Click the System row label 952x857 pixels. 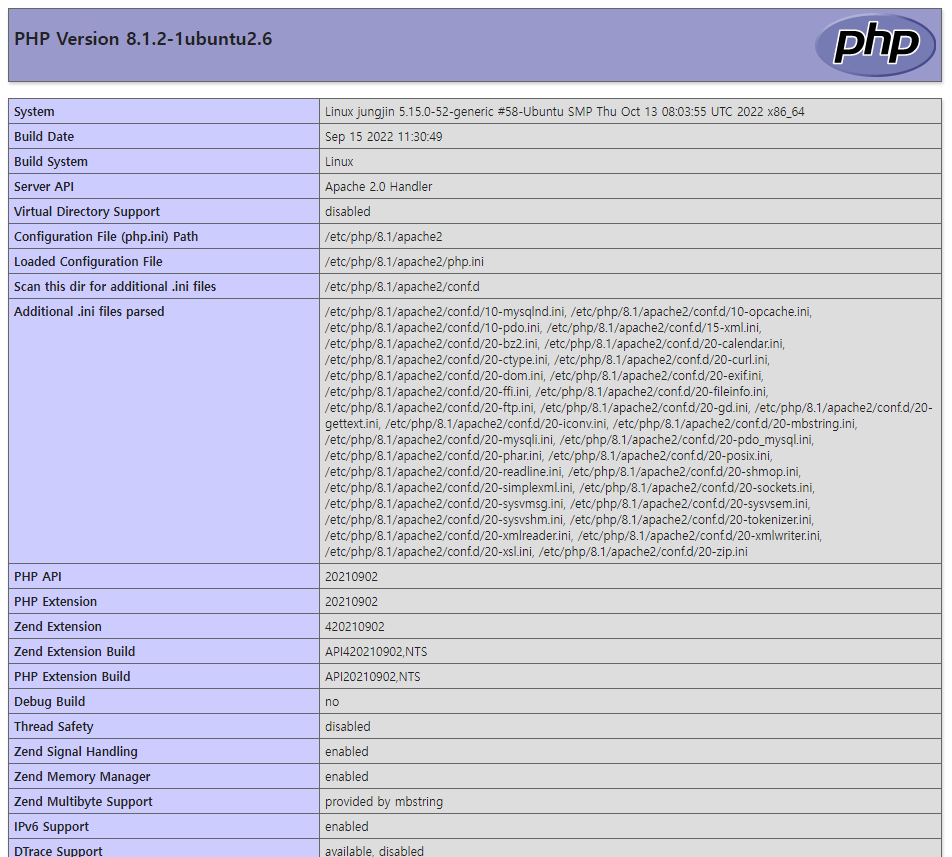(x=34, y=112)
